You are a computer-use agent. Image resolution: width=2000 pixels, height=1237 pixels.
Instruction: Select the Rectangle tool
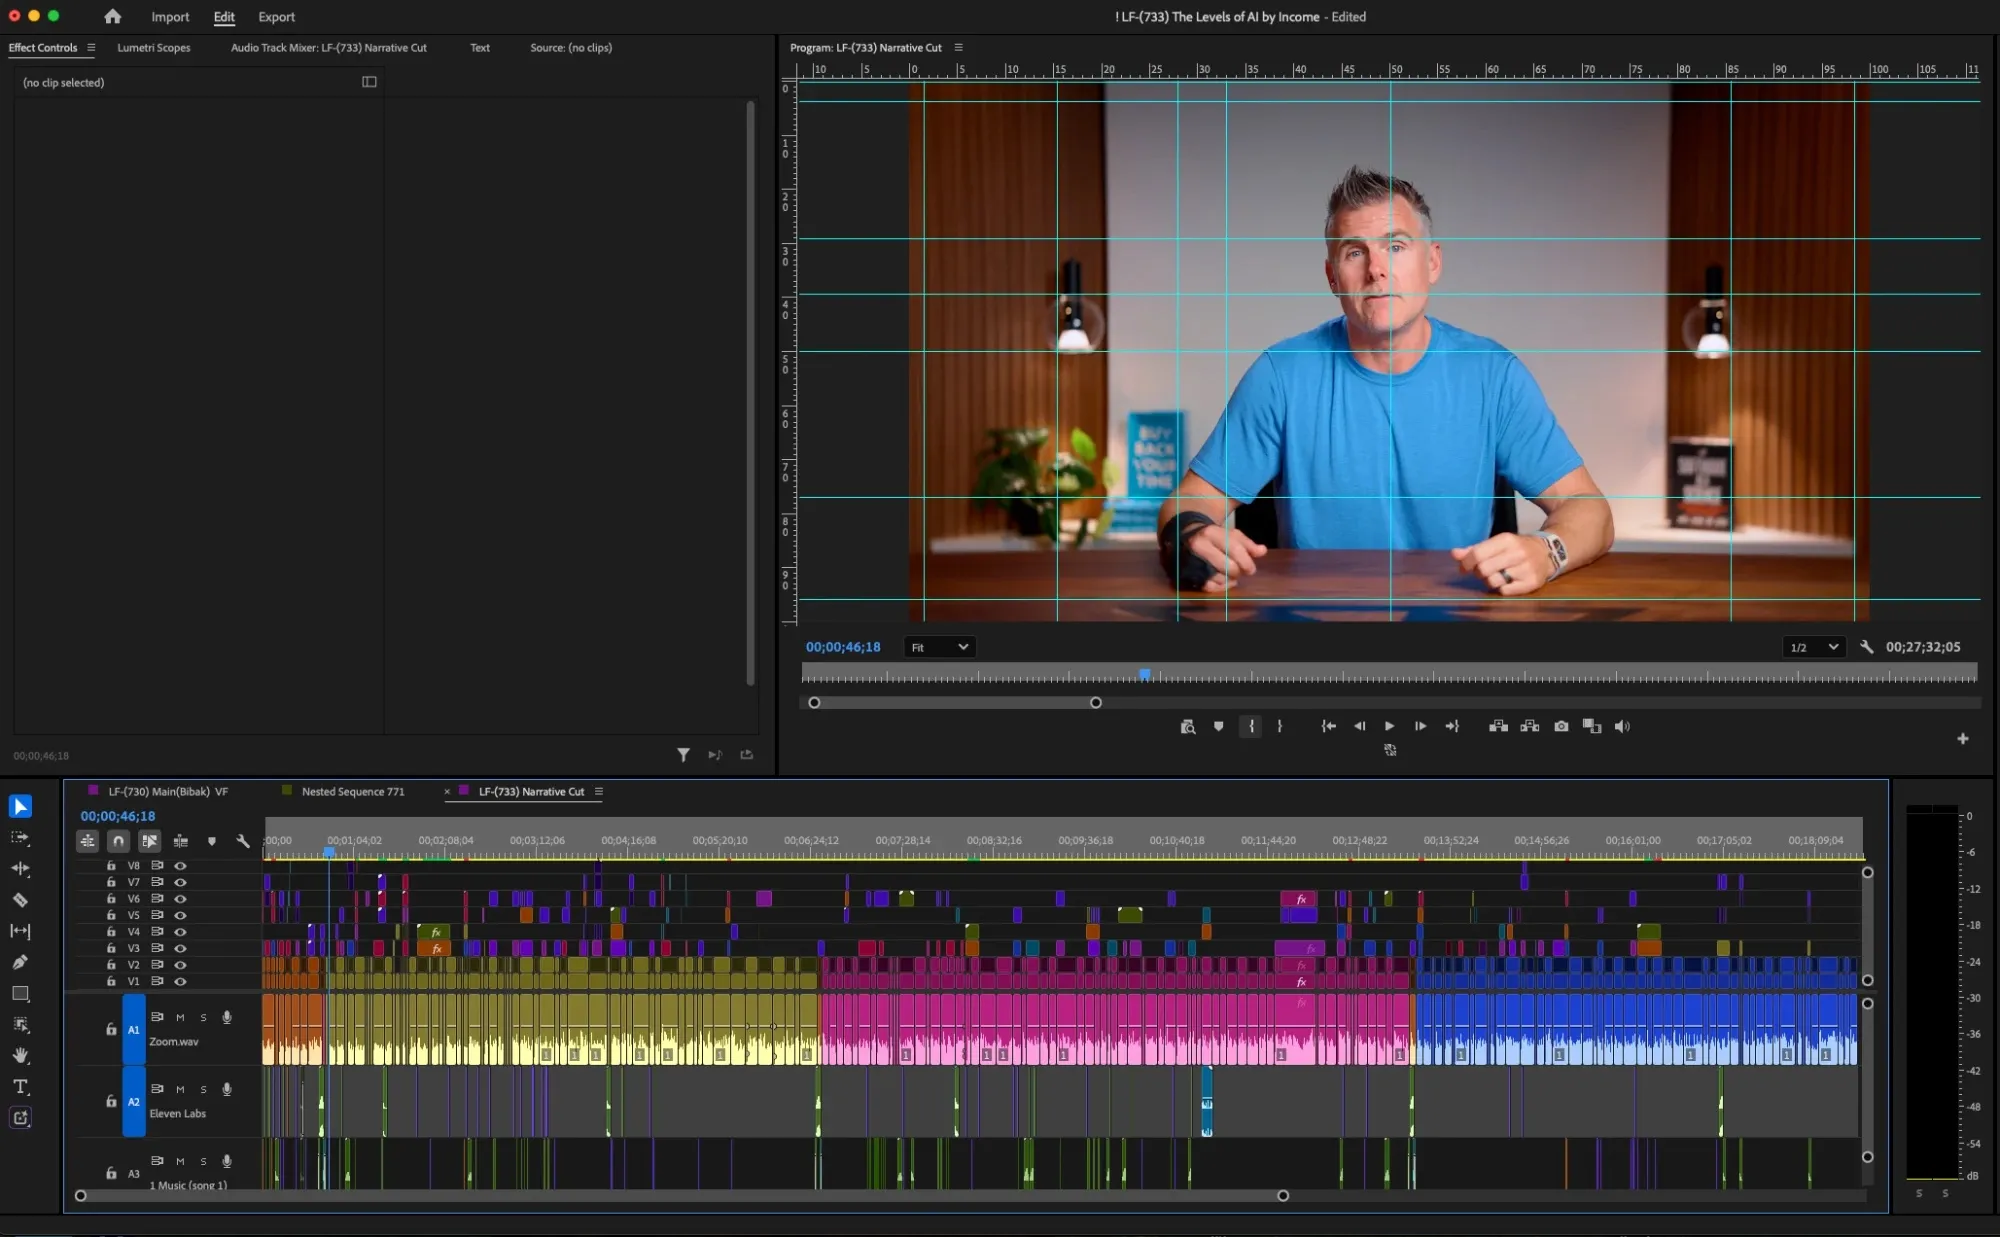[20, 993]
